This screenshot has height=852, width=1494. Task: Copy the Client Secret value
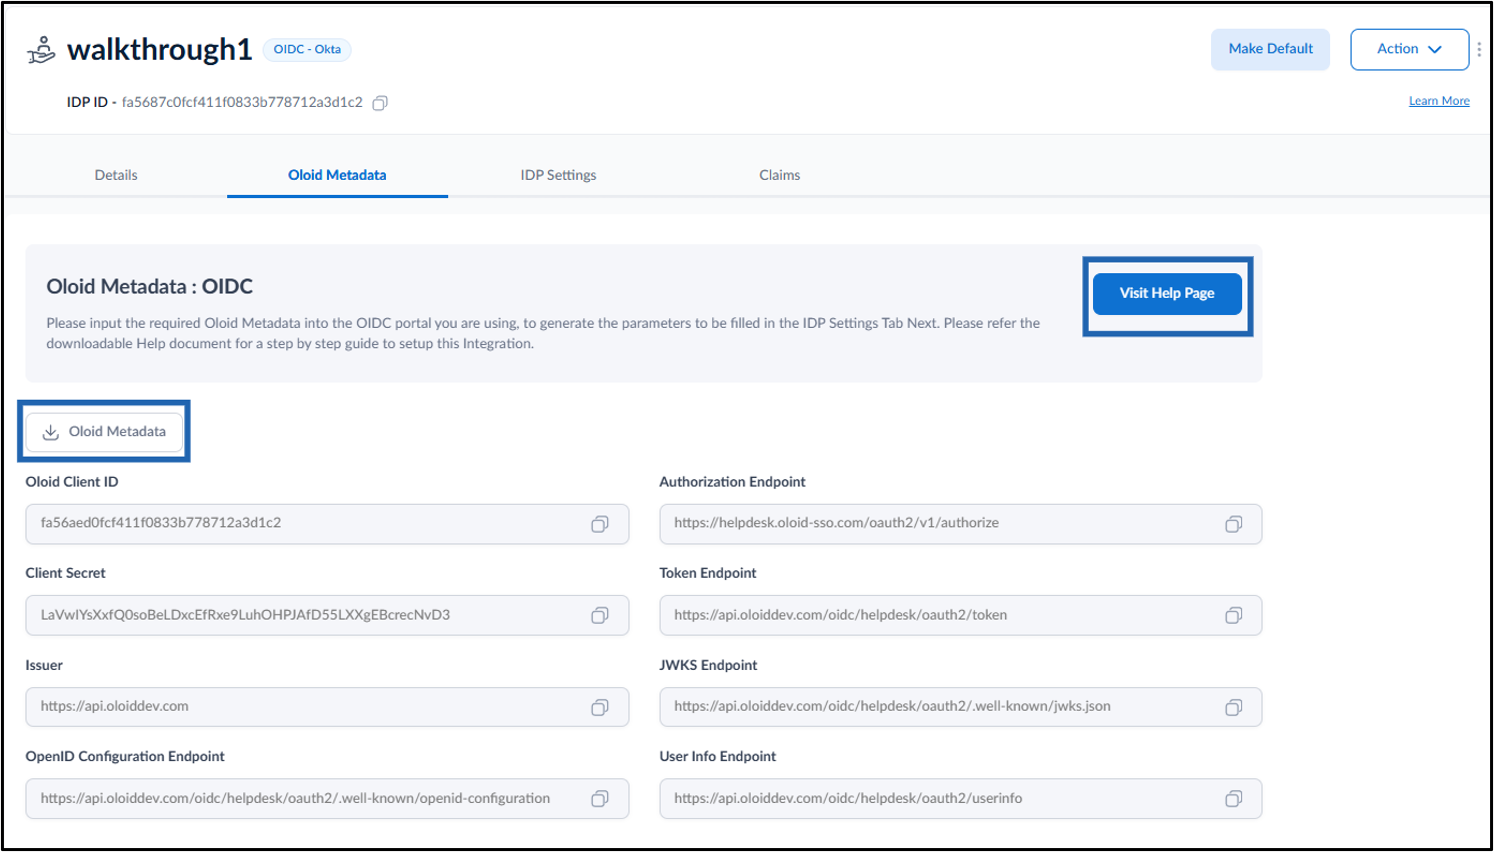click(600, 615)
